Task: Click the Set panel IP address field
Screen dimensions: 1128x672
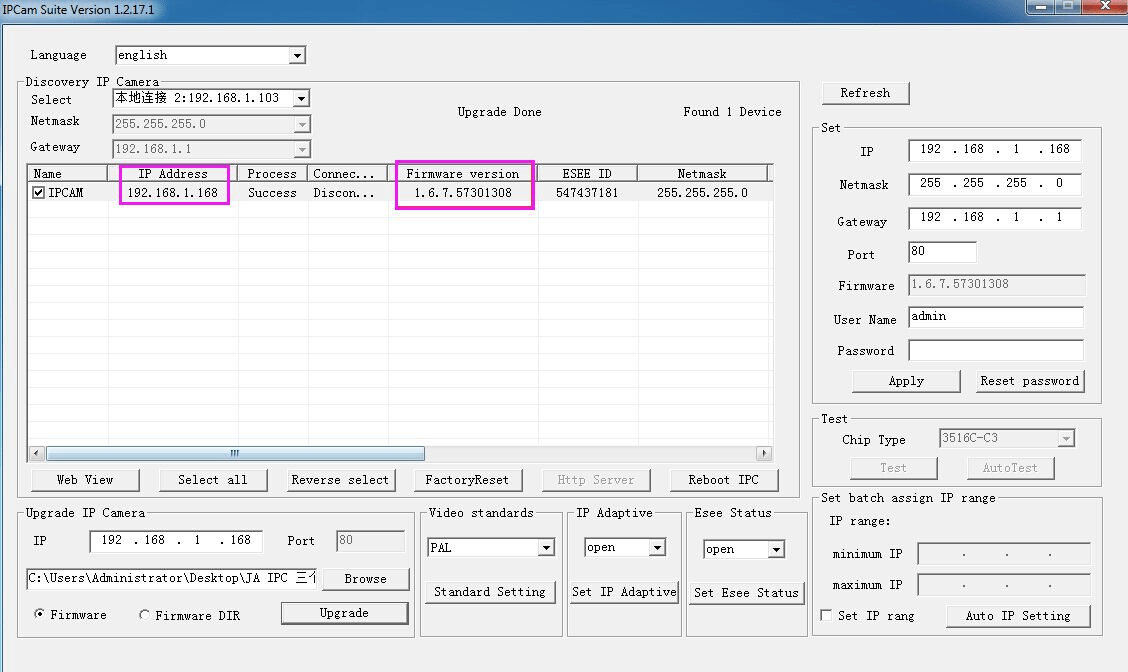Action: coord(995,150)
